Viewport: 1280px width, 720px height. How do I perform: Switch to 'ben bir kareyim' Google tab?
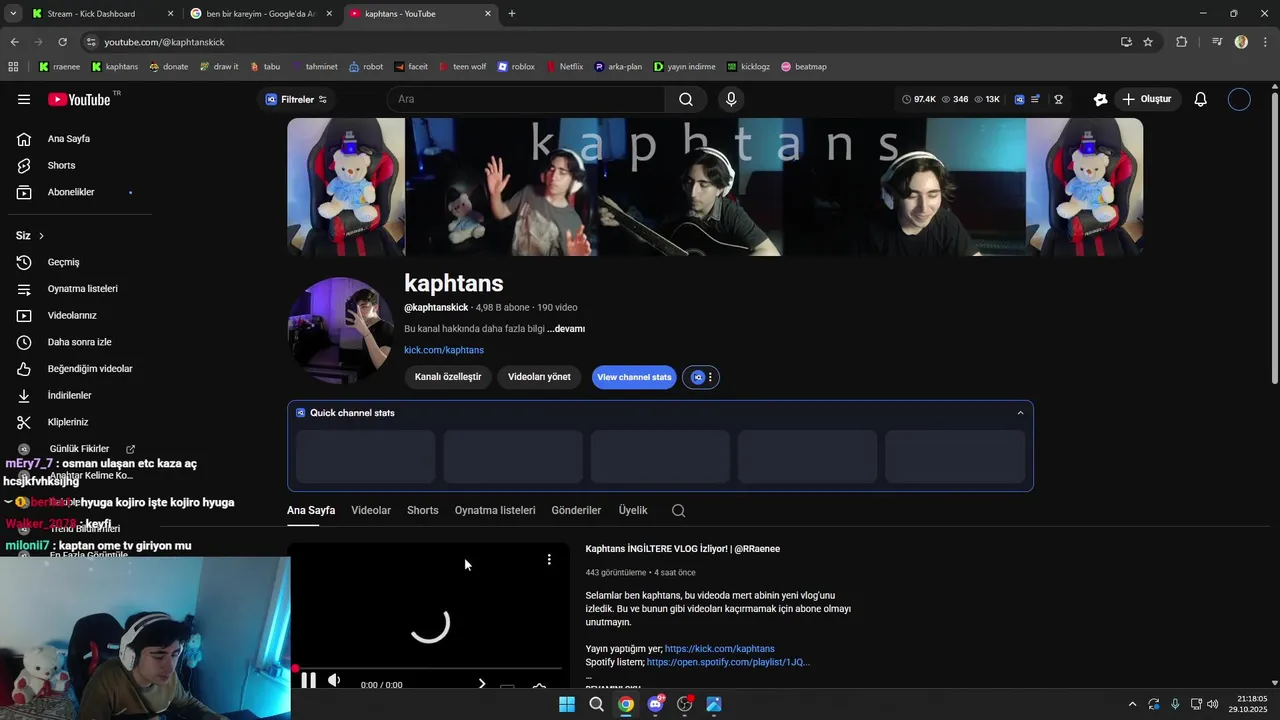(x=261, y=14)
